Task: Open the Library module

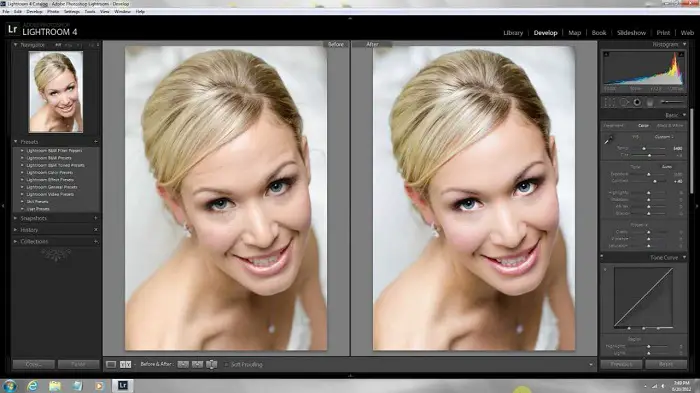Action: [513, 33]
